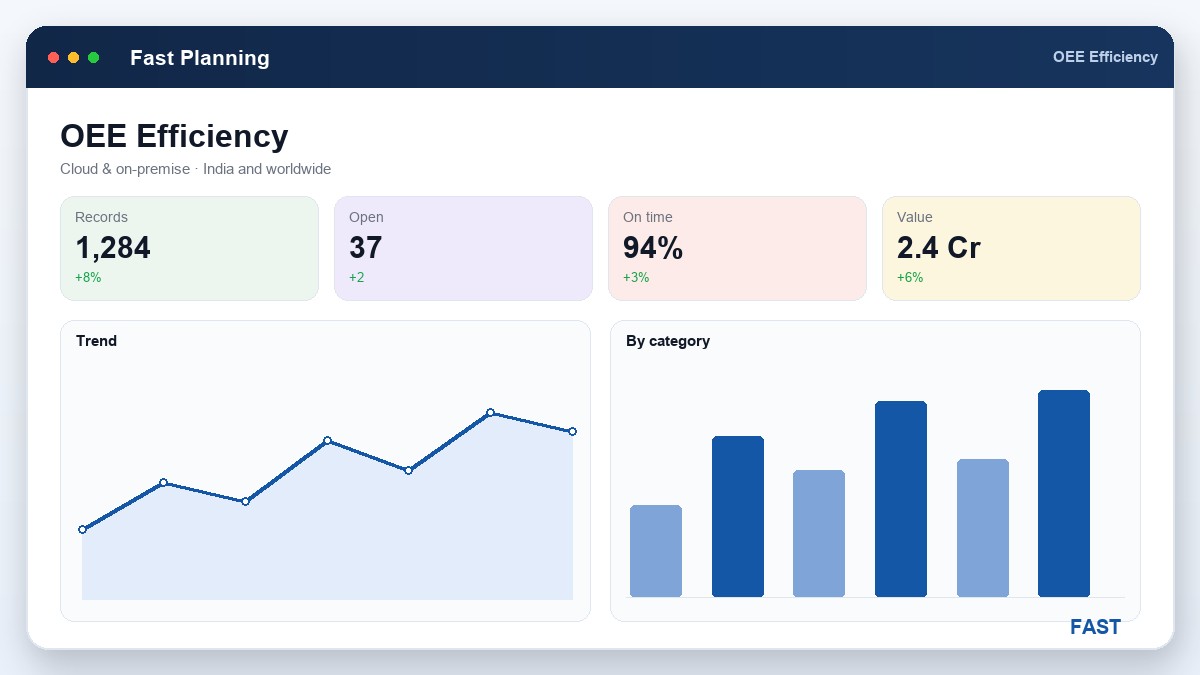Click the By category panel heading
The height and width of the screenshot is (675, 1200).
pos(668,341)
